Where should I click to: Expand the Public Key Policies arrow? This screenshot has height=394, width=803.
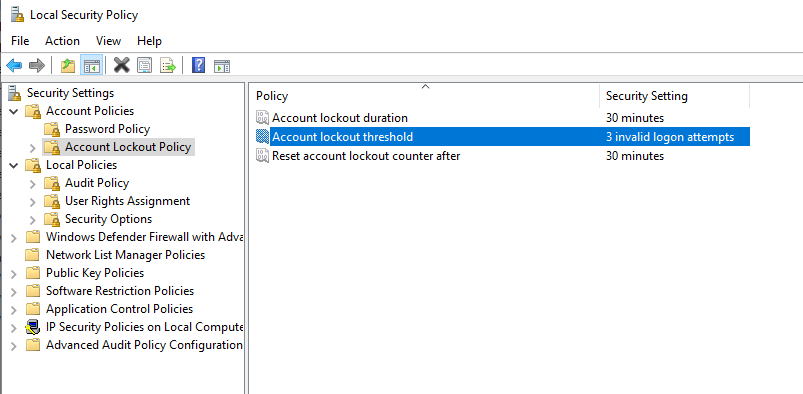coord(14,273)
